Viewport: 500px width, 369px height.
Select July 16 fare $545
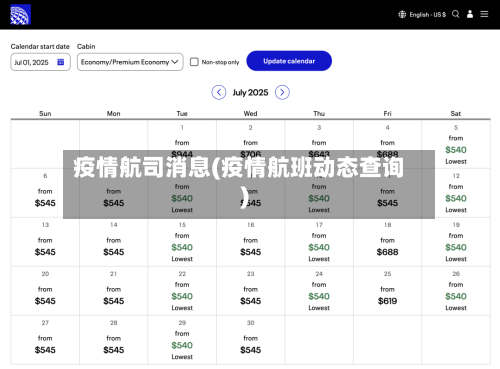click(250, 242)
